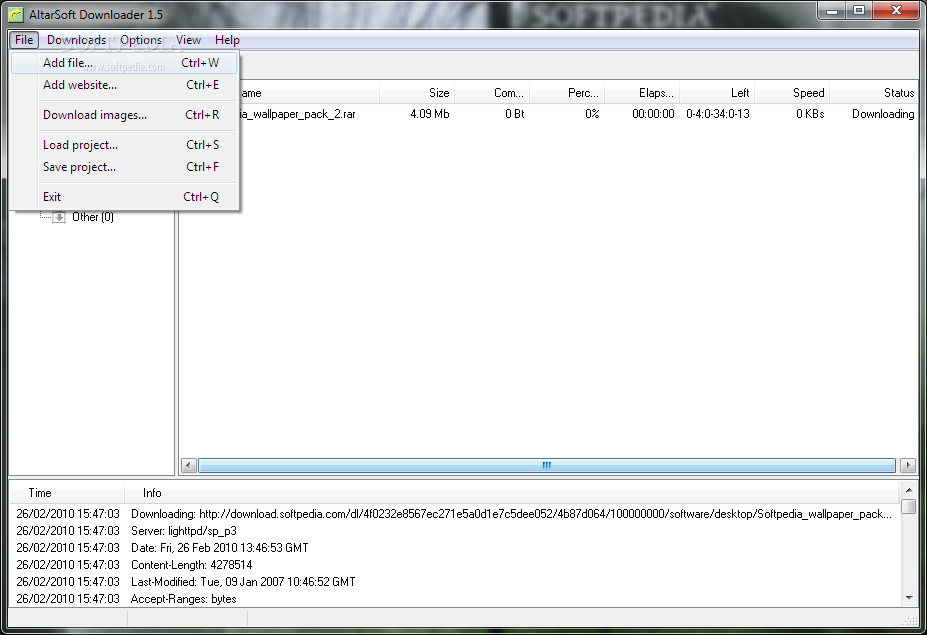Select the Downloading: http://download.softpedia.com log entry
The image size is (927, 635).
coord(455,514)
